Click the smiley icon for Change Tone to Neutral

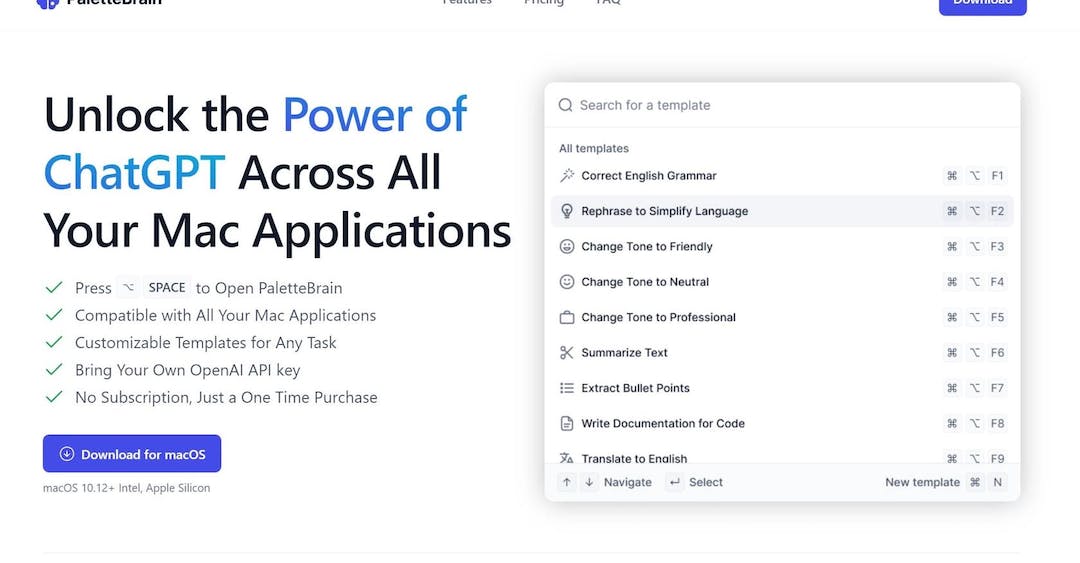(567, 282)
